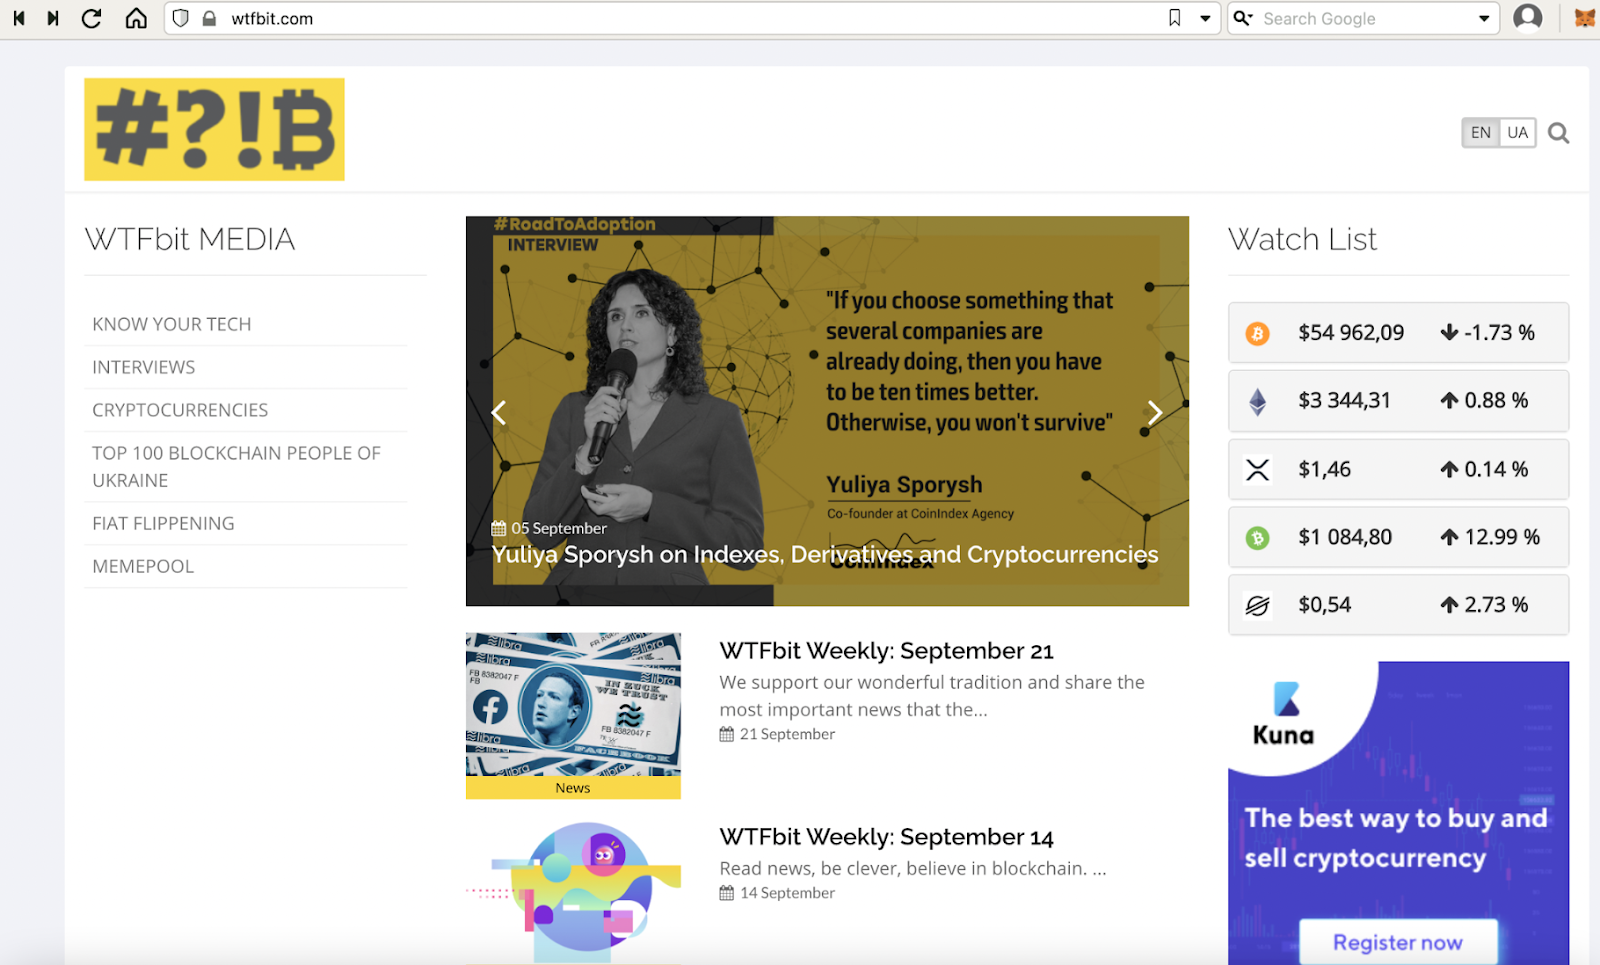Select the $0,54 price value
Screen dimensions: 1600x965
[1324, 605]
